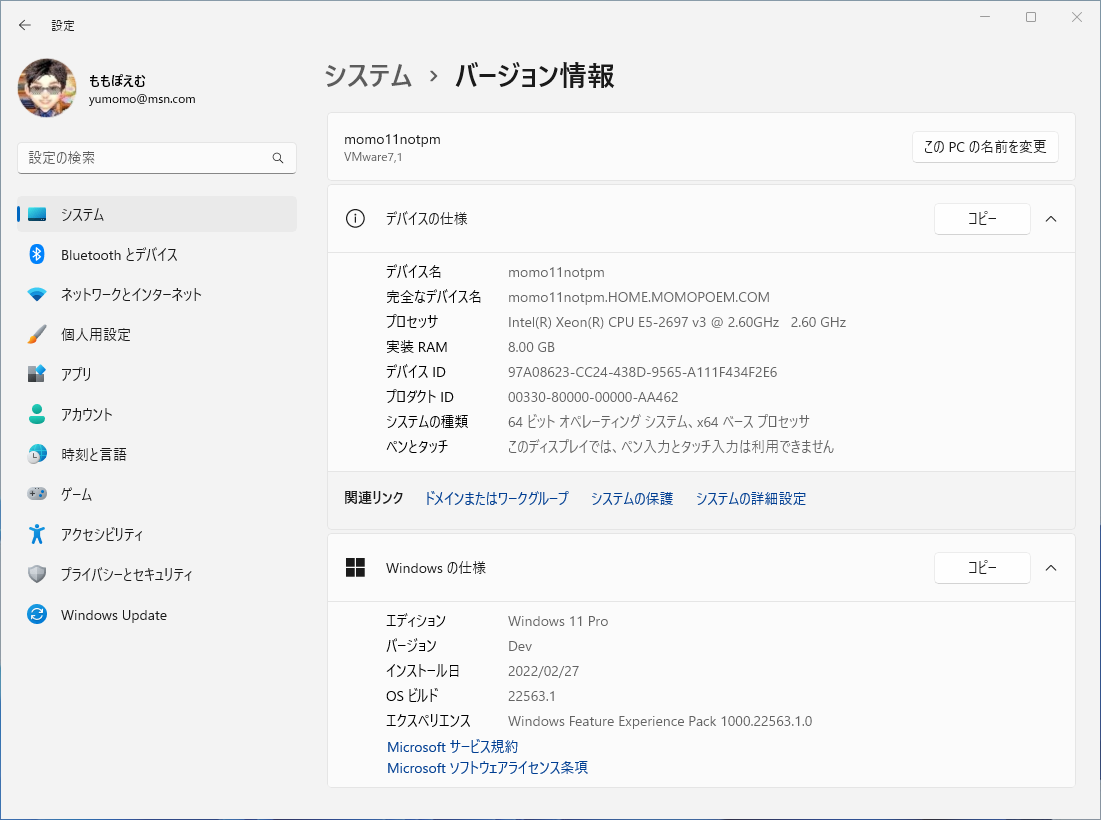The width and height of the screenshot is (1101, 820).
Task: Select the プロダクト ID value 00330-80000-00000-AA462
Action: click(x=593, y=397)
